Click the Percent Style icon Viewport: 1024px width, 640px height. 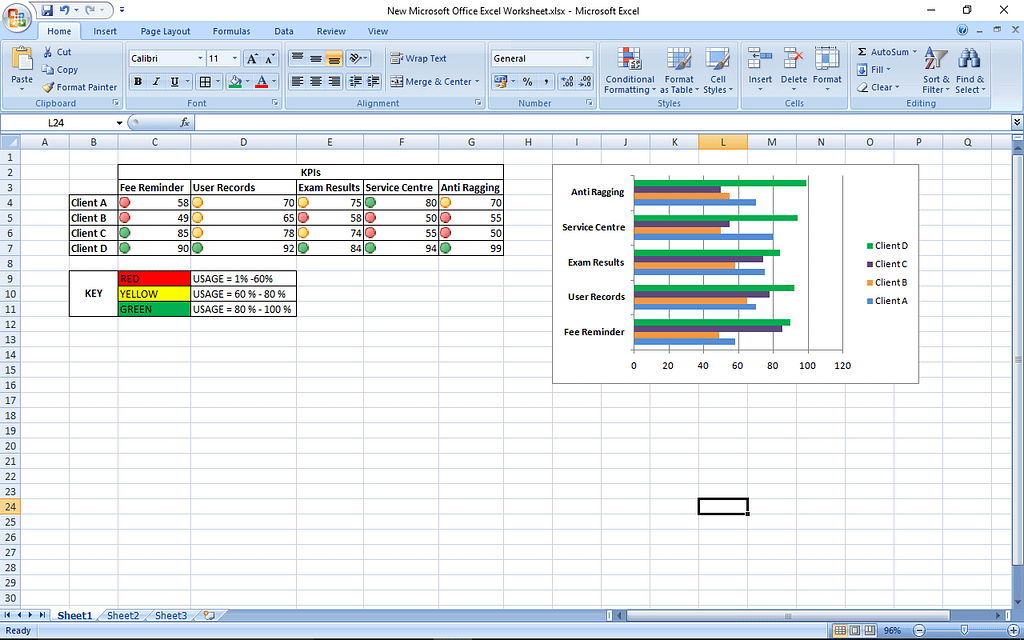[x=527, y=82]
